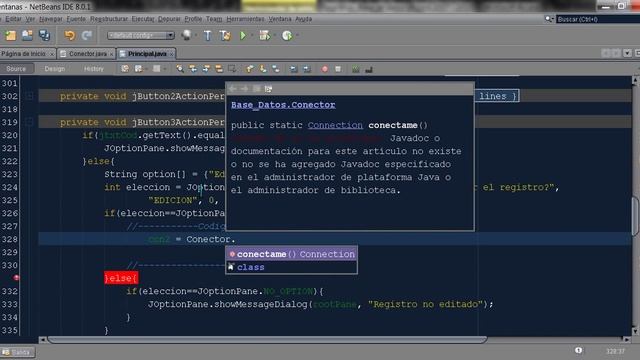Click the profile project icon

[x=287, y=36]
